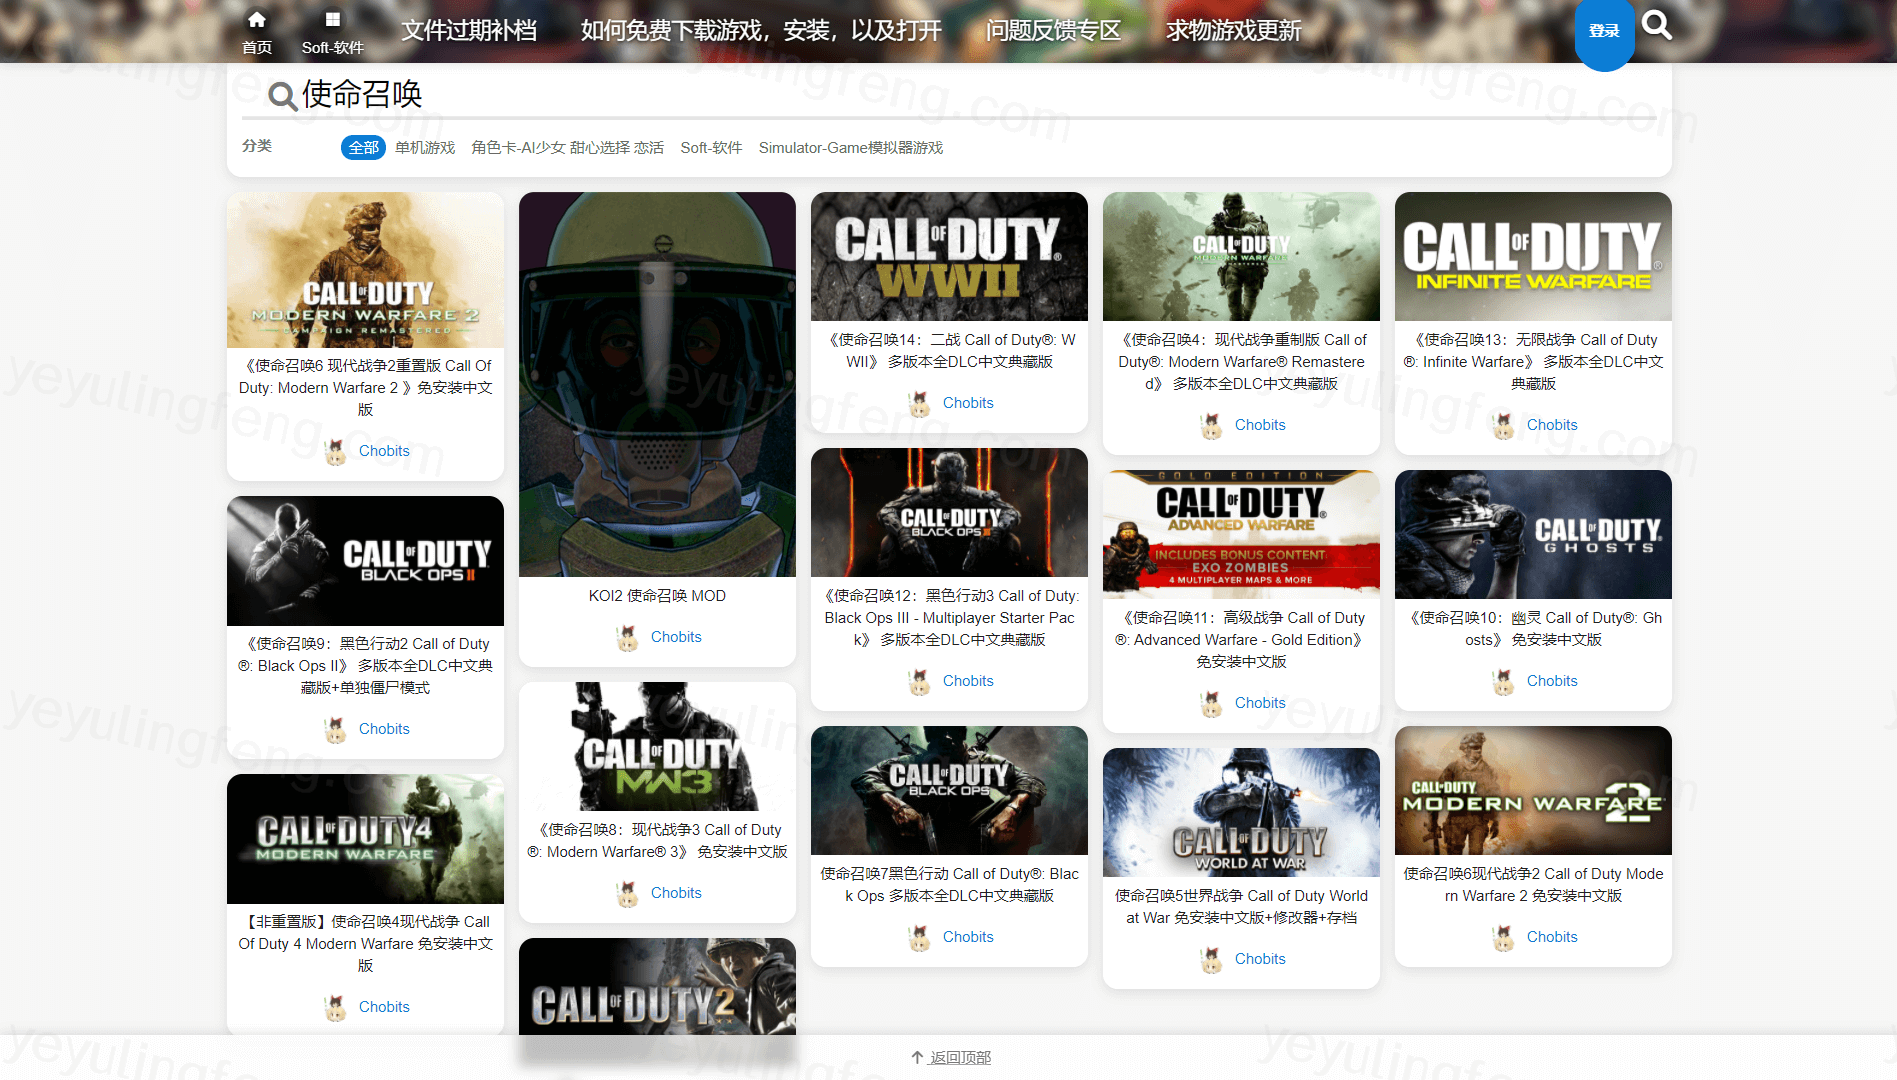
Task: Go to the 首页 home icon
Action: coord(257,20)
